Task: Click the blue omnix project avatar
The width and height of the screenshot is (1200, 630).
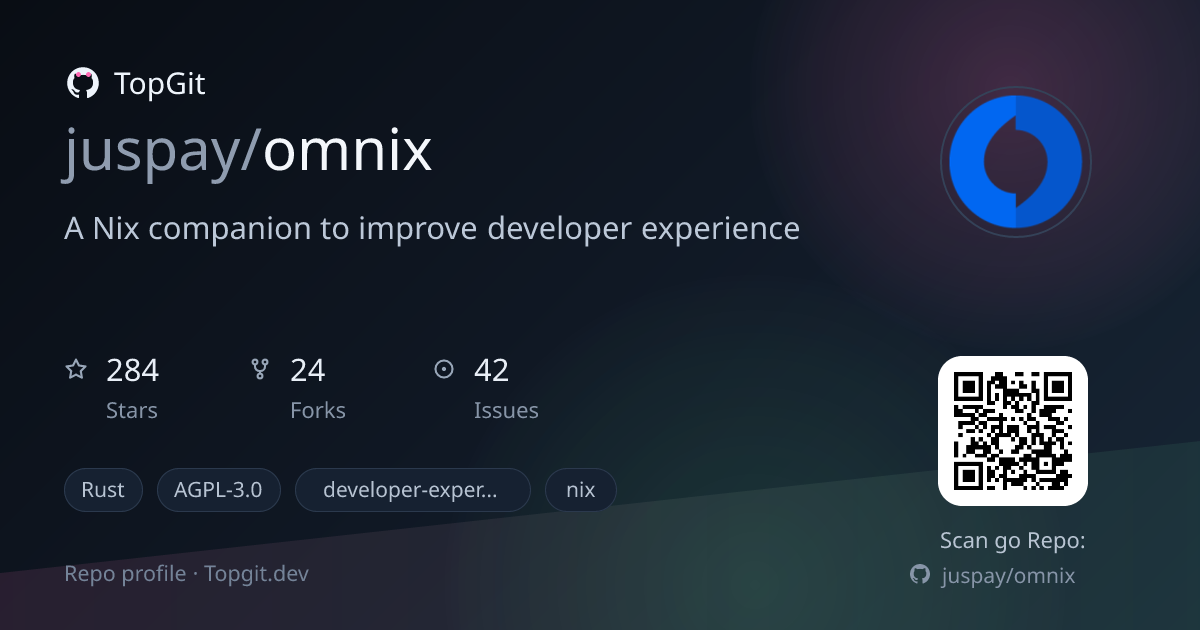Action: click(x=1015, y=162)
